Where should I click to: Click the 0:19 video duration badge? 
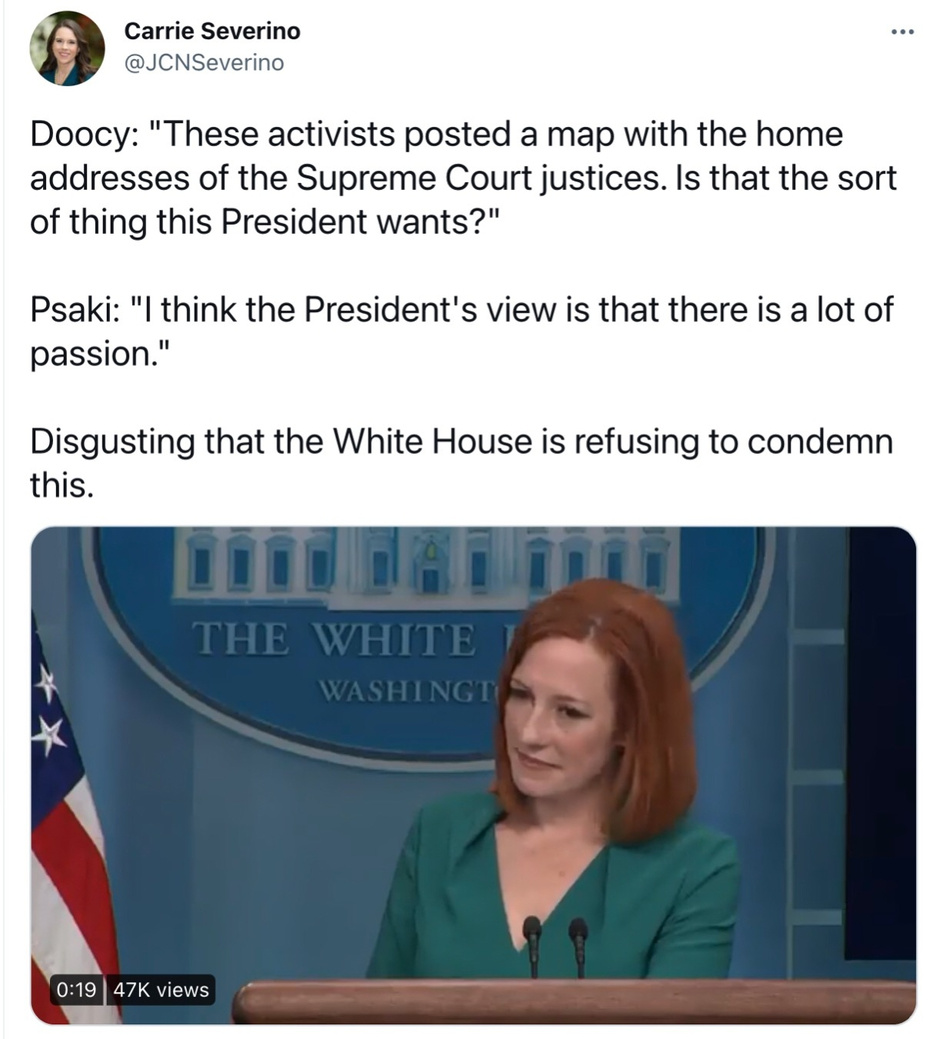[76, 990]
